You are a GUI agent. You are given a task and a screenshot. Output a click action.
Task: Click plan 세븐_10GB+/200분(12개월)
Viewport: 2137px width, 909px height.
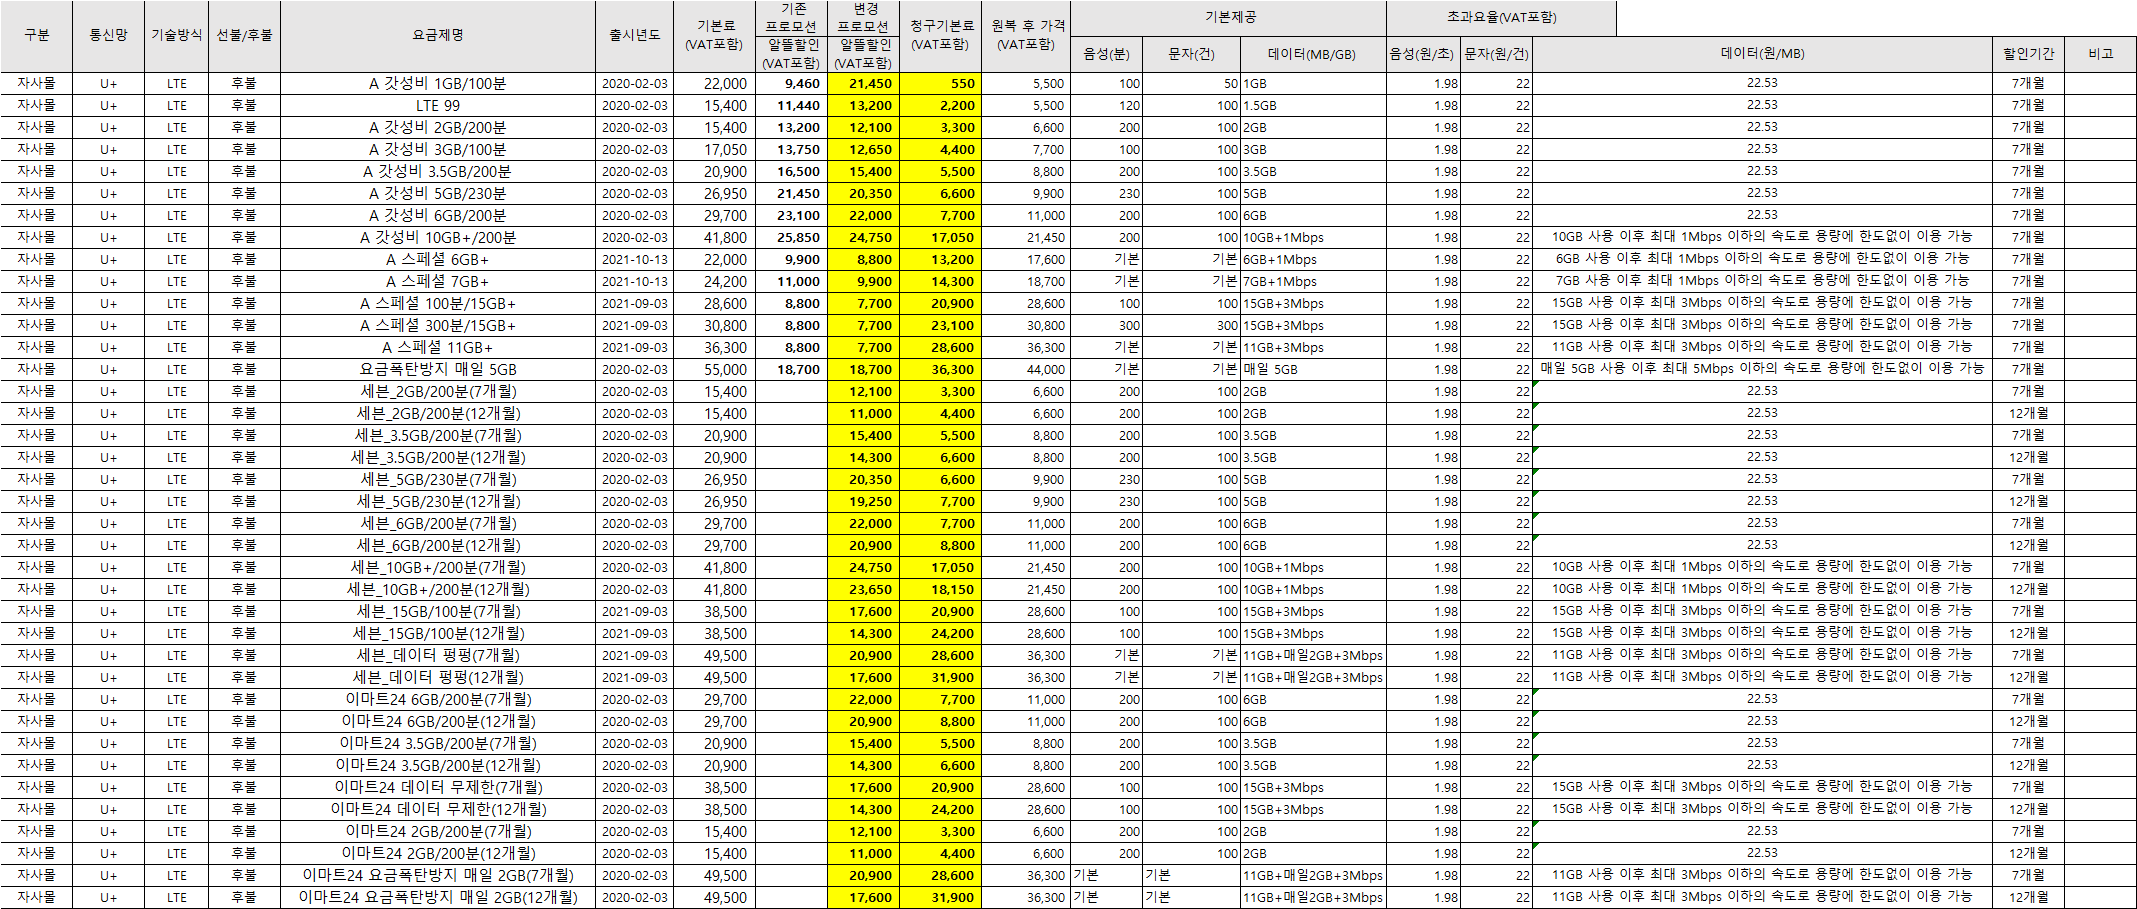(x=438, y=590)
